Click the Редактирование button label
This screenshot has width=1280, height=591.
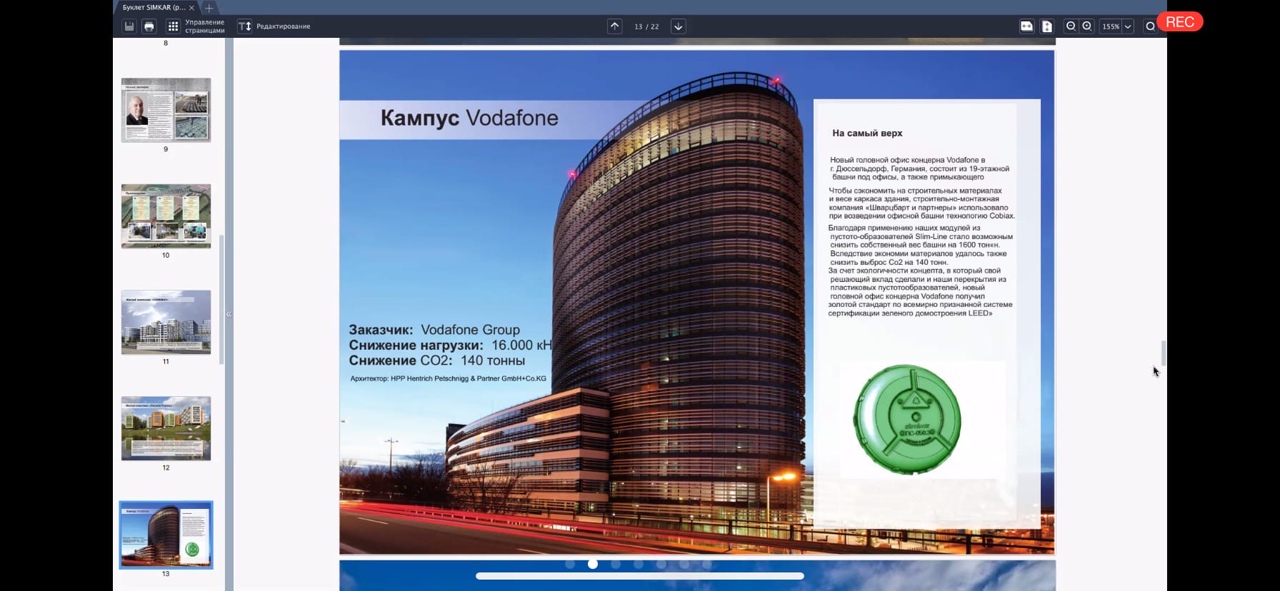[283, 26]
